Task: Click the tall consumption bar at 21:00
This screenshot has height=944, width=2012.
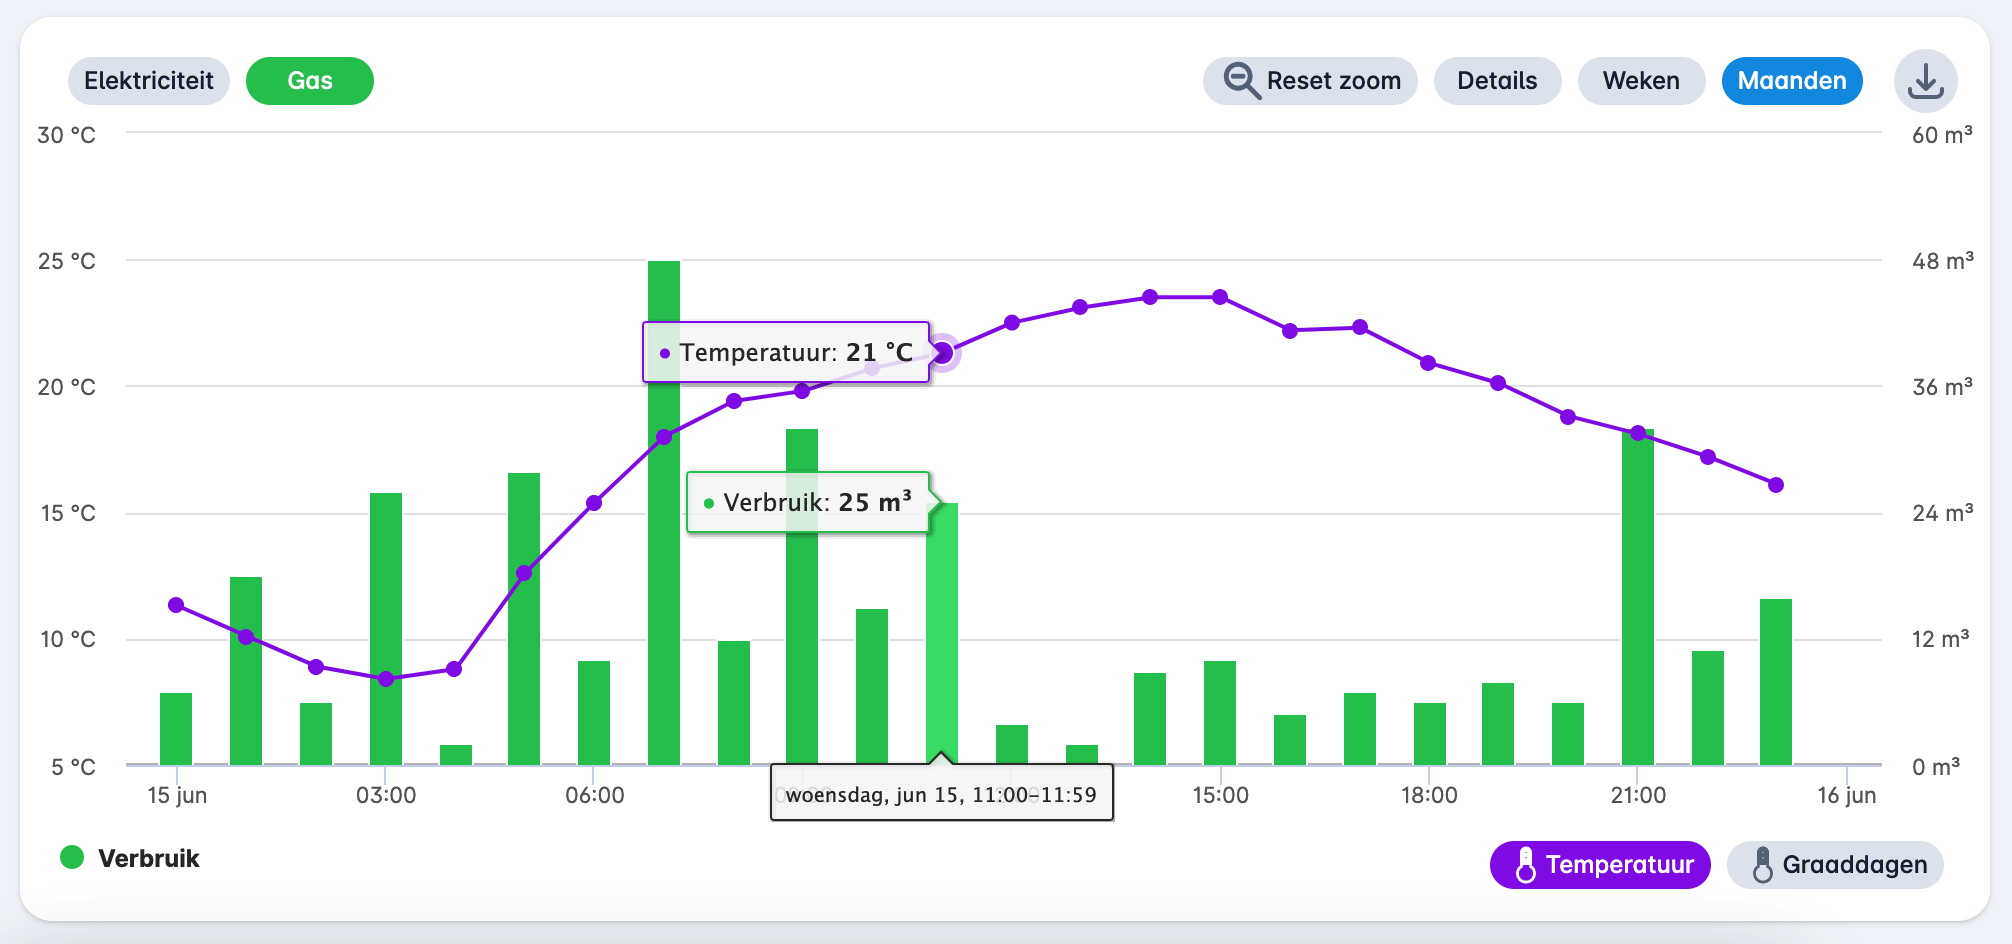Action: 1637,600
